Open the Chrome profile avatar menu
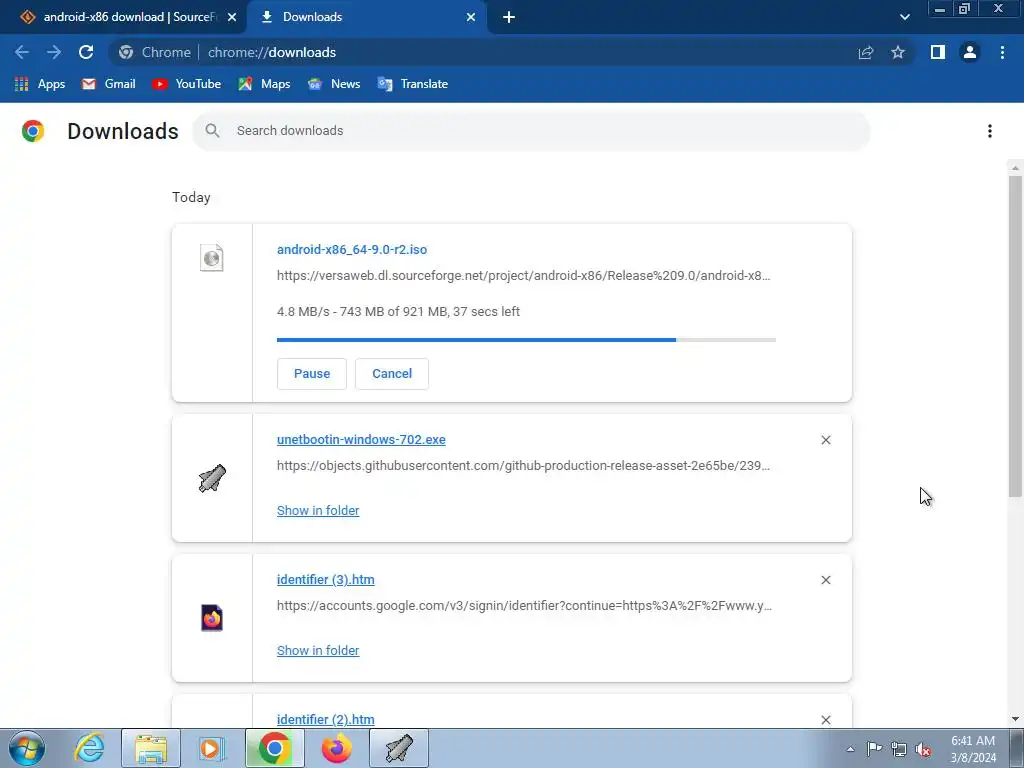 [970, 52]
